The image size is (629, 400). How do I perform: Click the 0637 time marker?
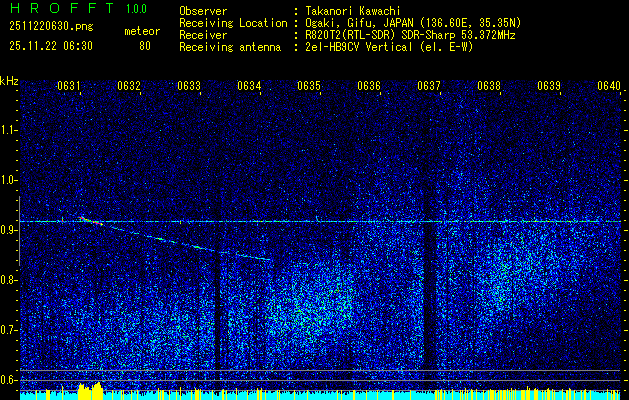coord(429,86)
